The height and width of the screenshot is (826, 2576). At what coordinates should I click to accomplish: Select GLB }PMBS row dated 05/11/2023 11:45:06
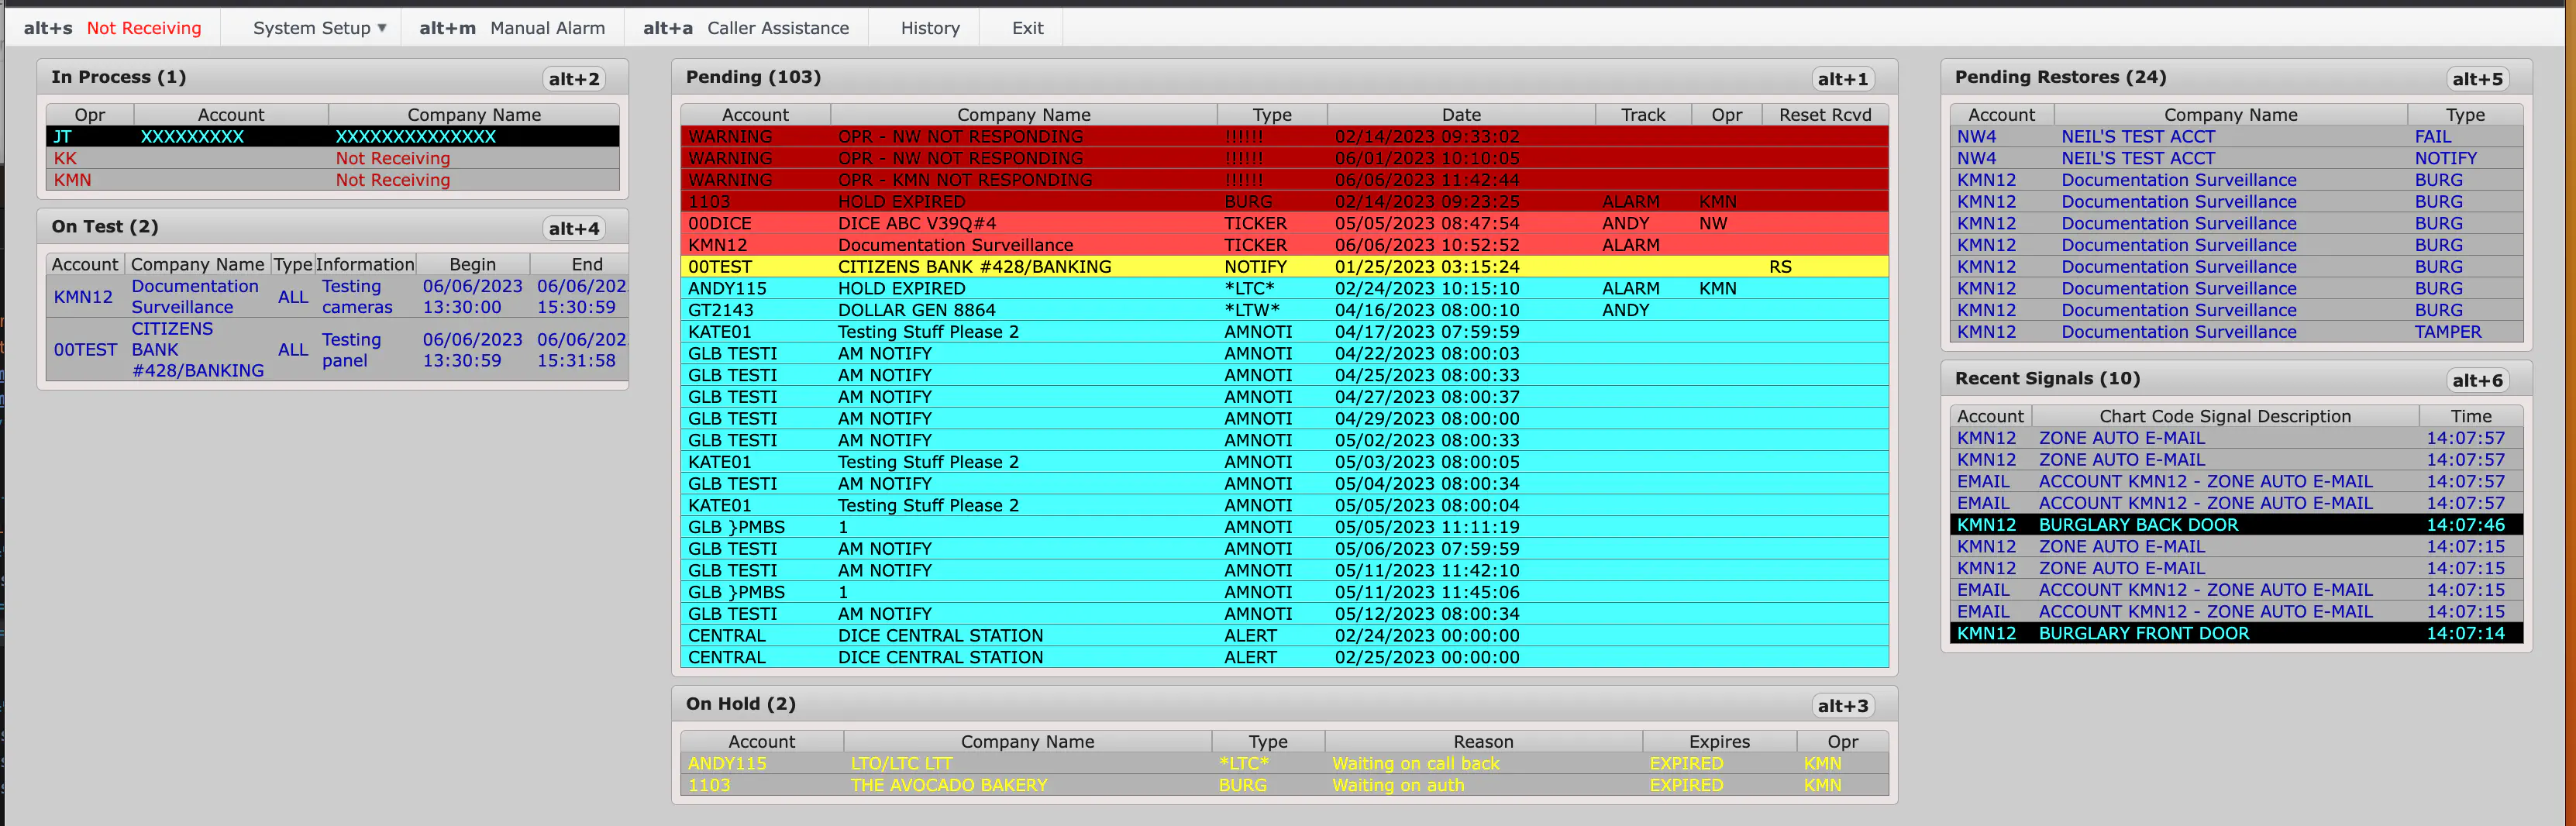pos(1284,592)
